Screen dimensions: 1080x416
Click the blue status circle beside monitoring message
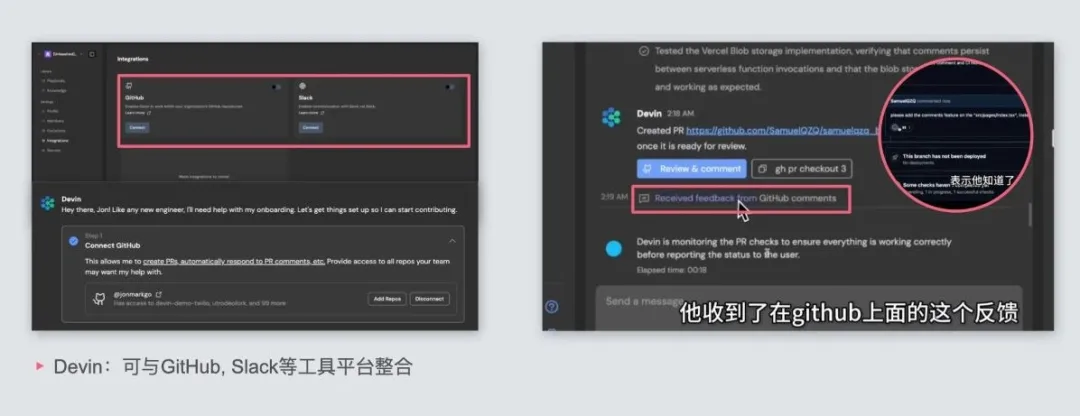click(613, 249)
